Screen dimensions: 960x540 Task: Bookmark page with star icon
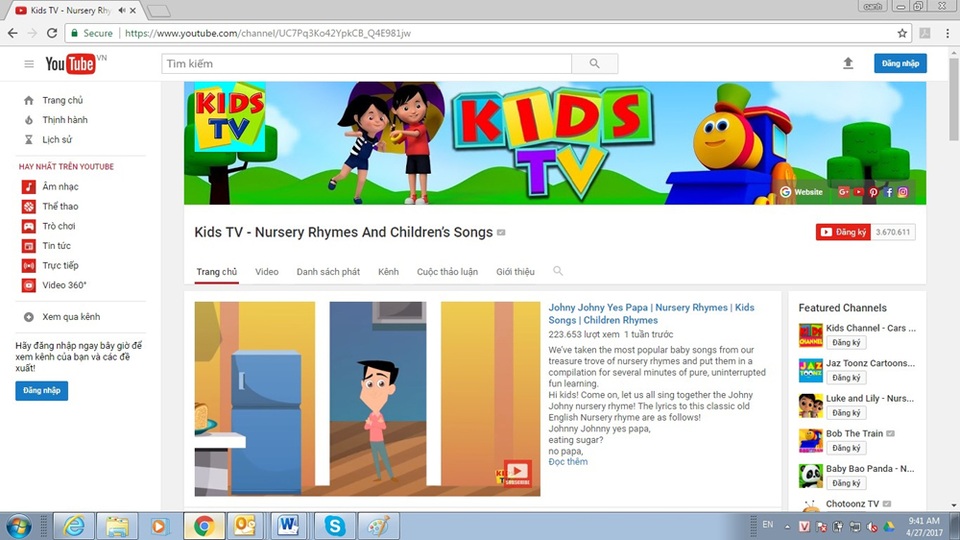click(902, 33)
